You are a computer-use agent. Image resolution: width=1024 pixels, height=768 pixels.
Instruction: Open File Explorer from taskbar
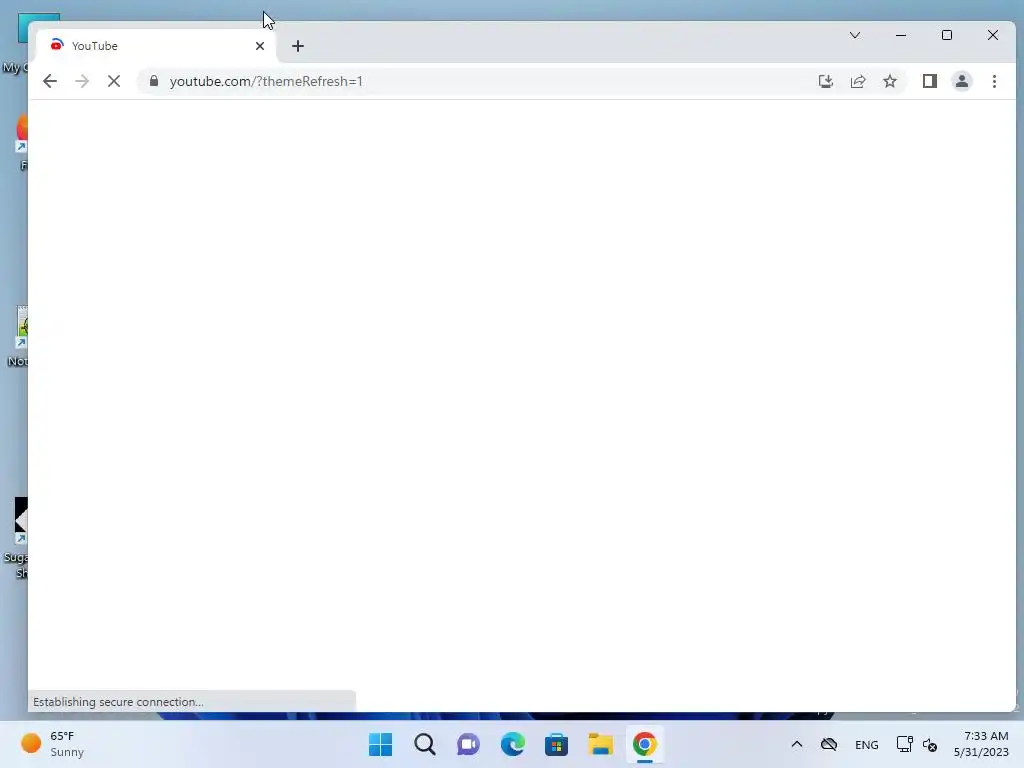click(600, 744)
